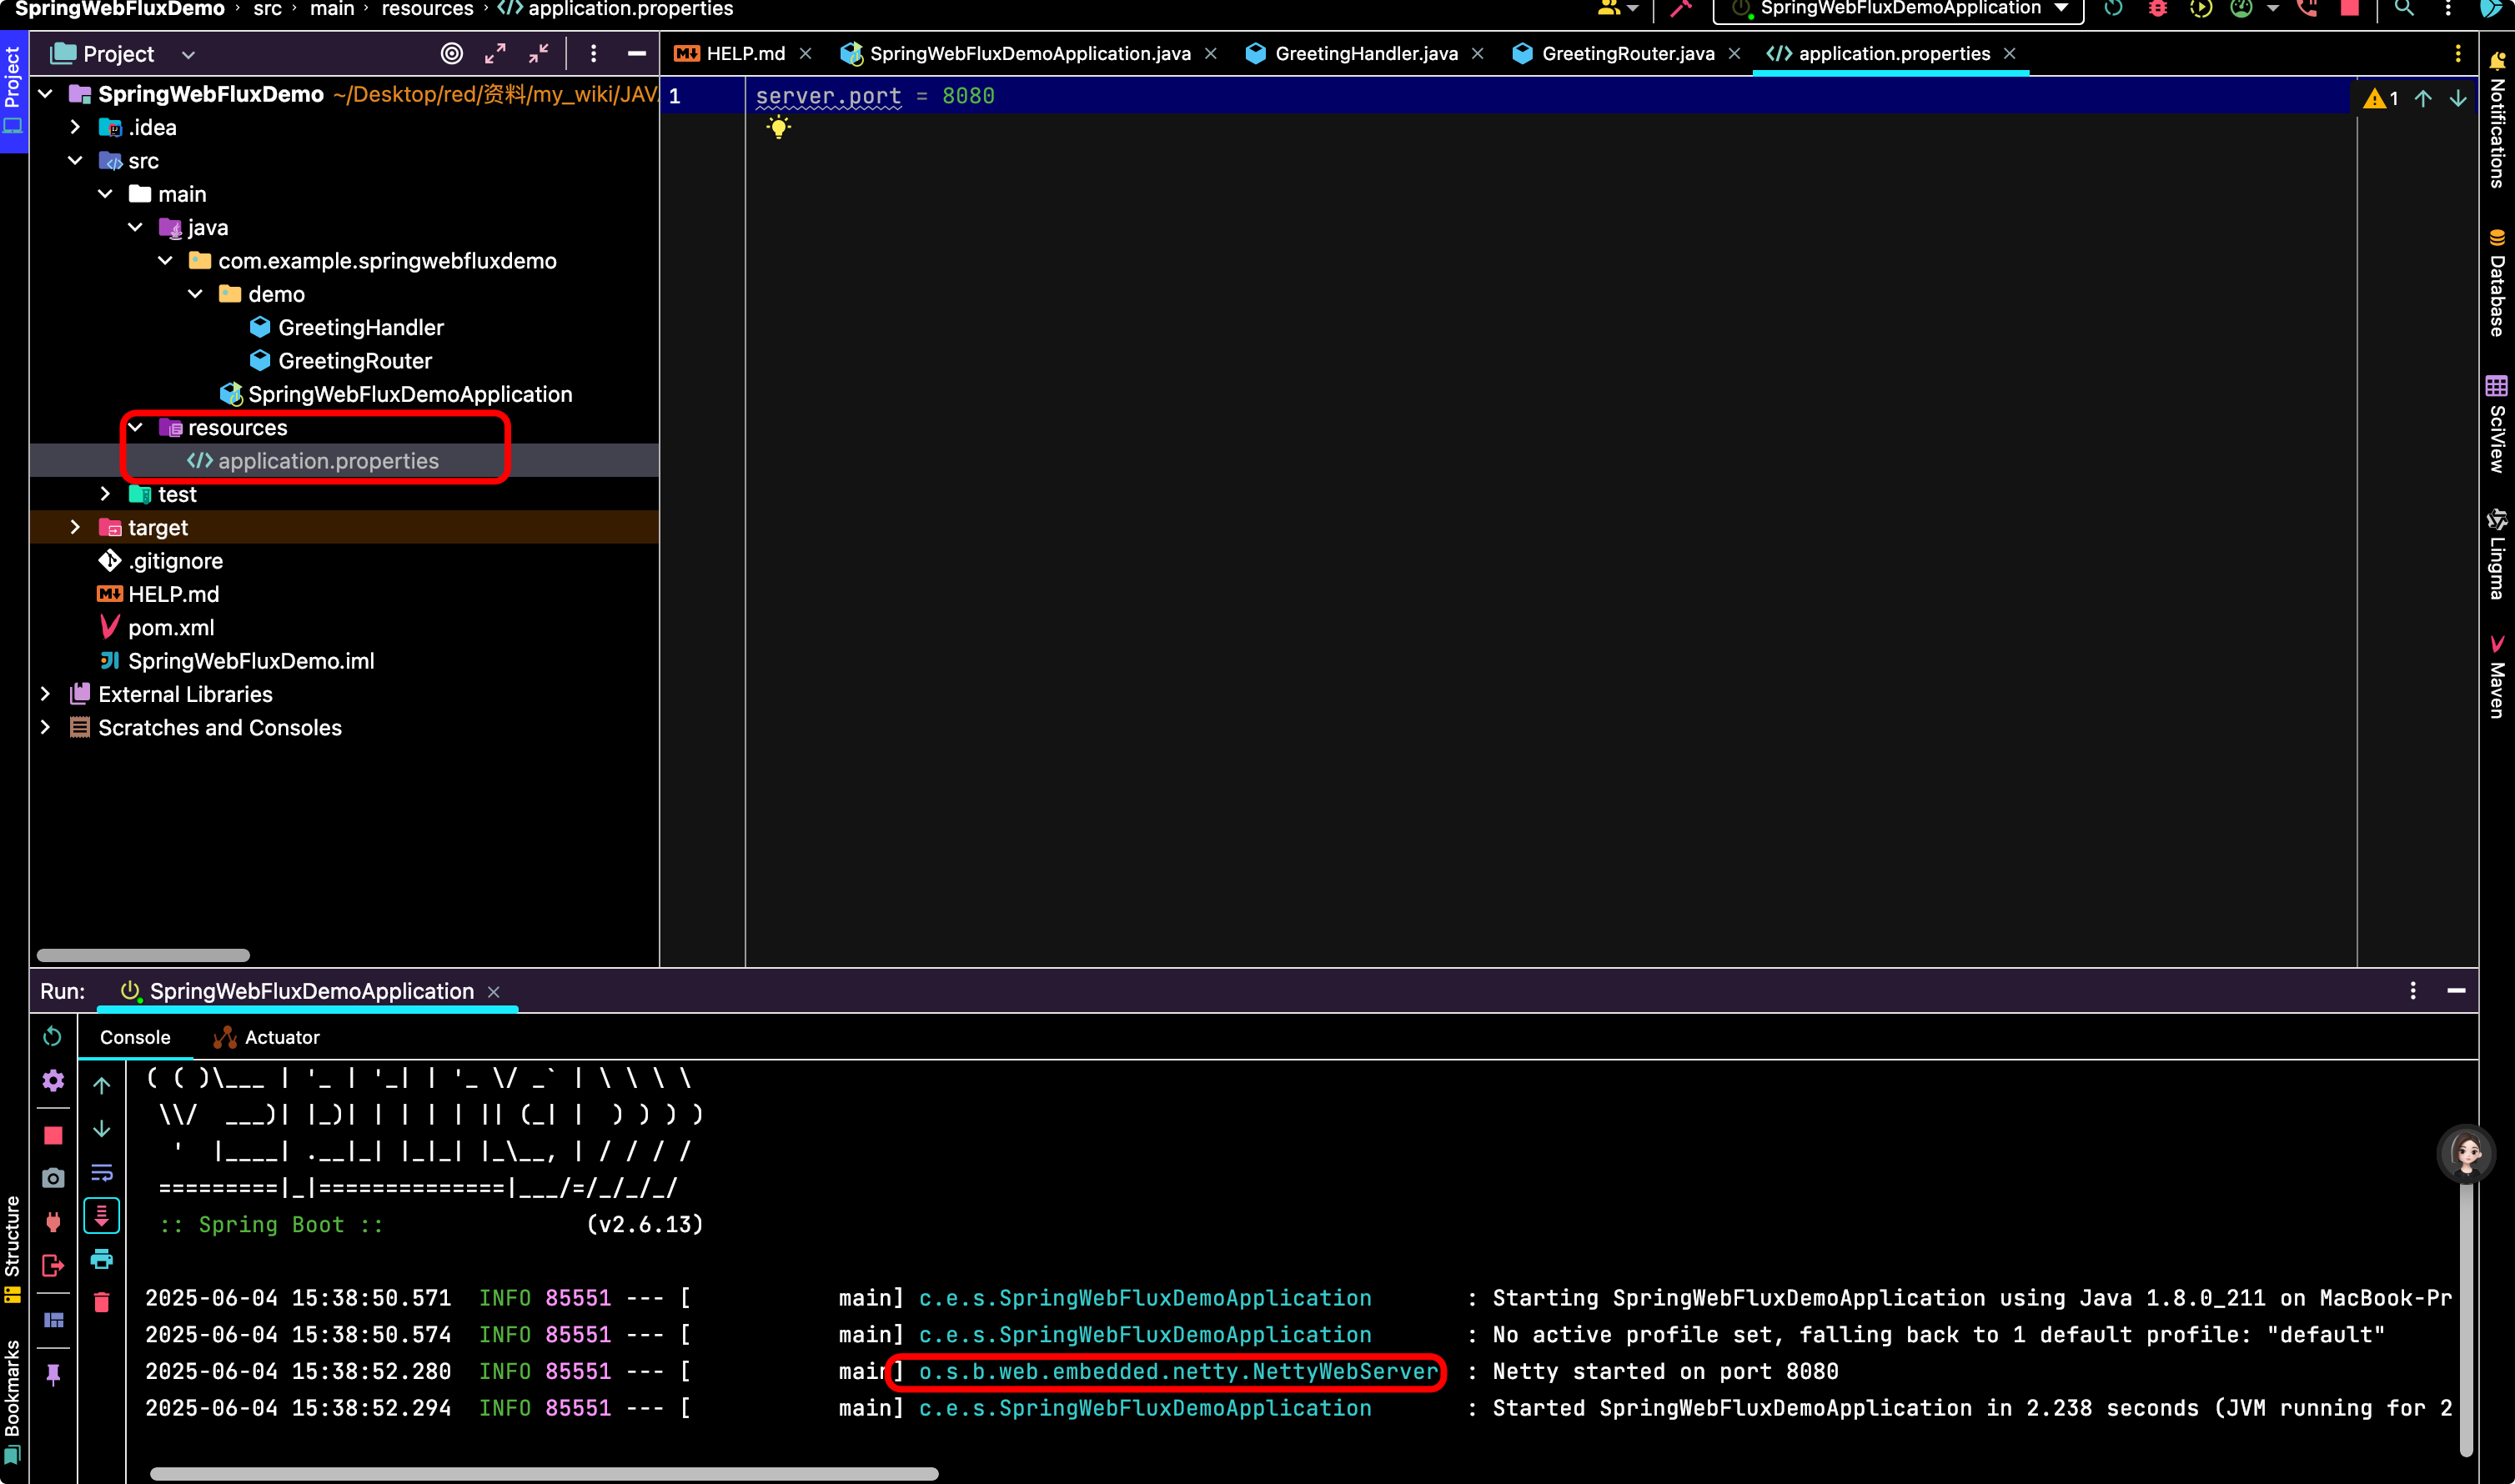2515x1484 pixels.
Task: Expand the test folder
Action: [105, 494]
